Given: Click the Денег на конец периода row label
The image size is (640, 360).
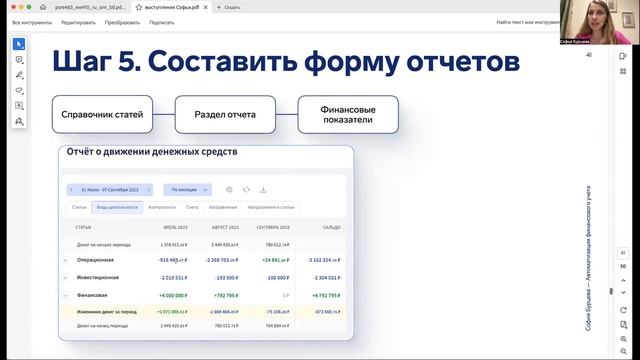Looking at the screenshot, I should 102,326.
